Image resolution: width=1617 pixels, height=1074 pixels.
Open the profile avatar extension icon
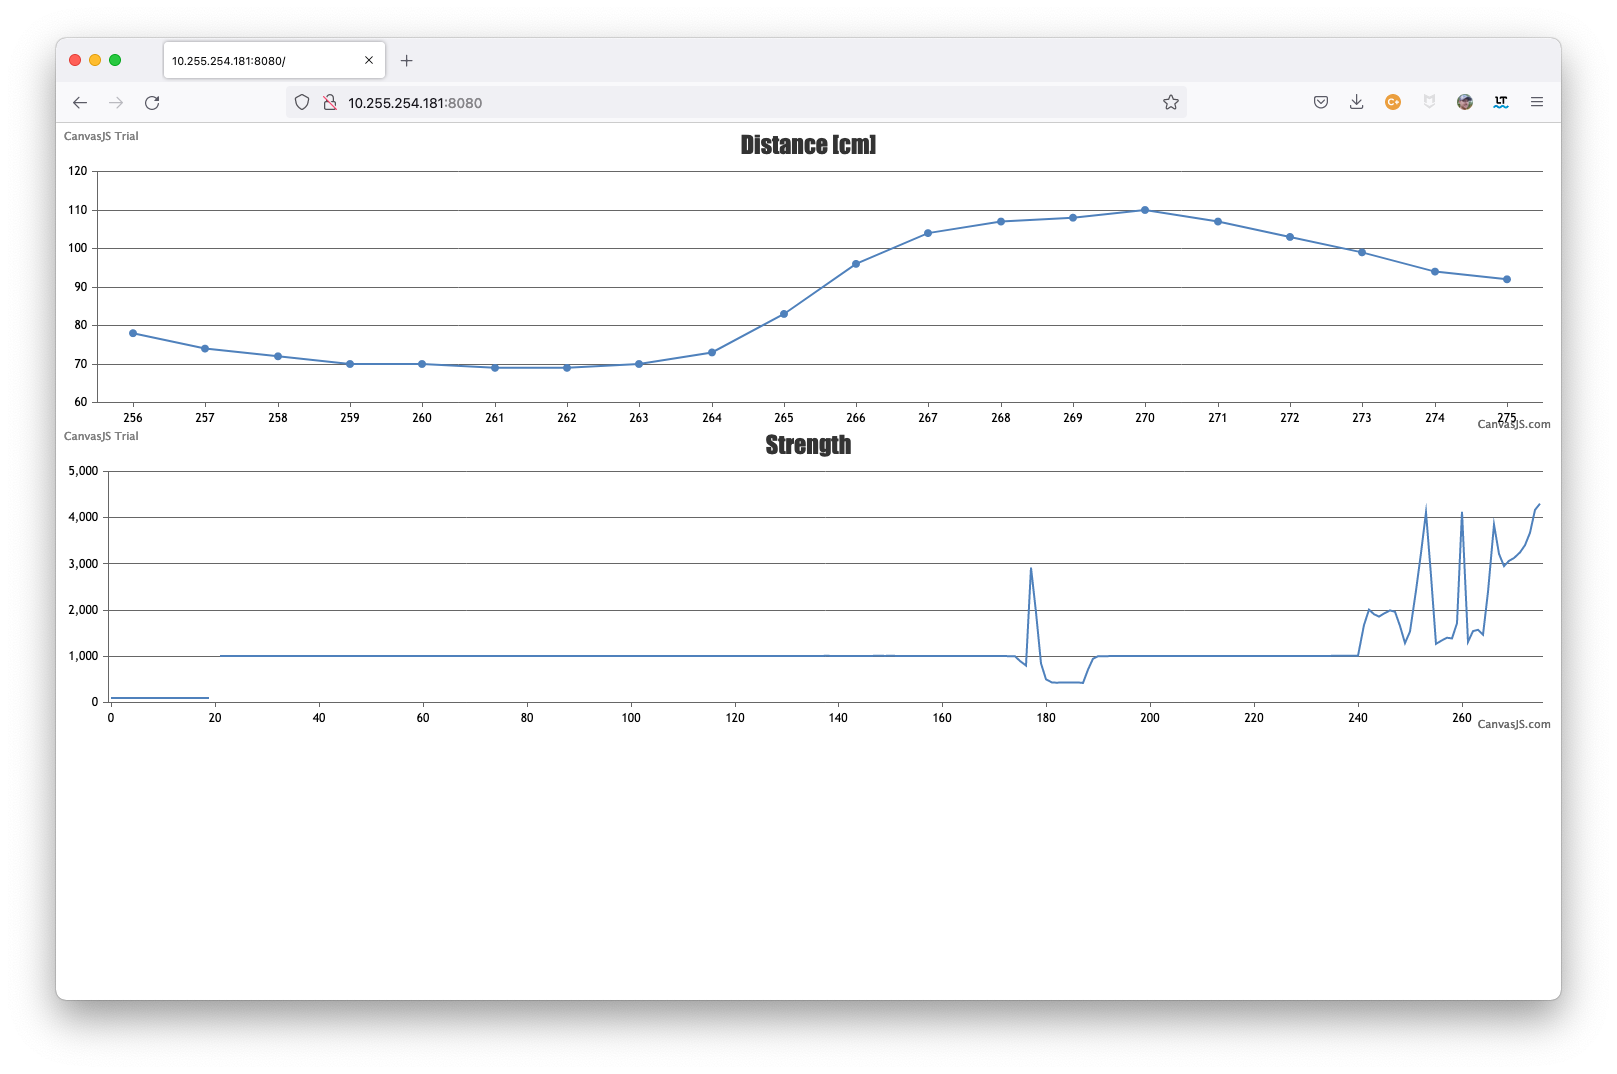coord(1465,102)
